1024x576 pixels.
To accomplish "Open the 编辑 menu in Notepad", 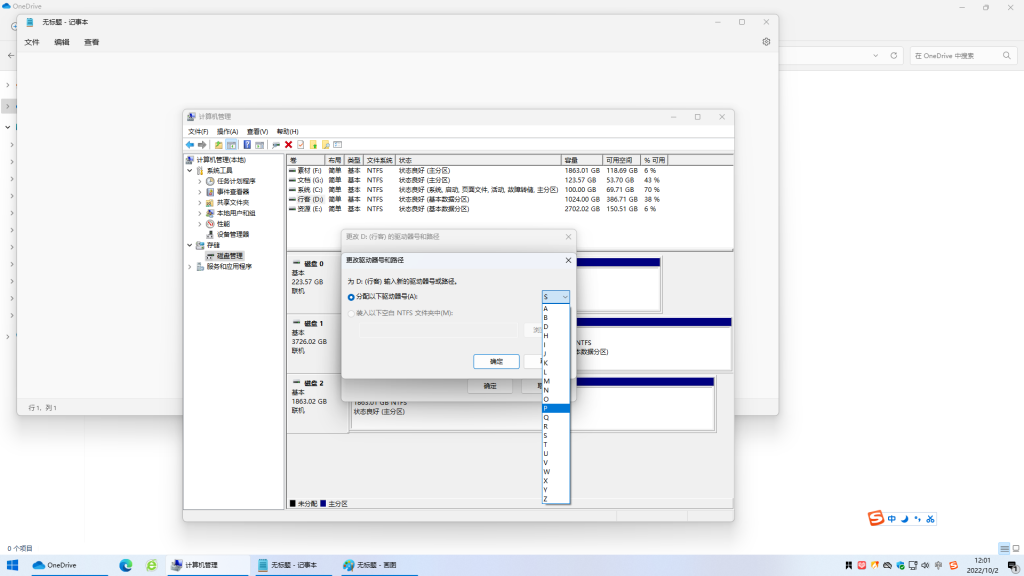I will [62, 42].
